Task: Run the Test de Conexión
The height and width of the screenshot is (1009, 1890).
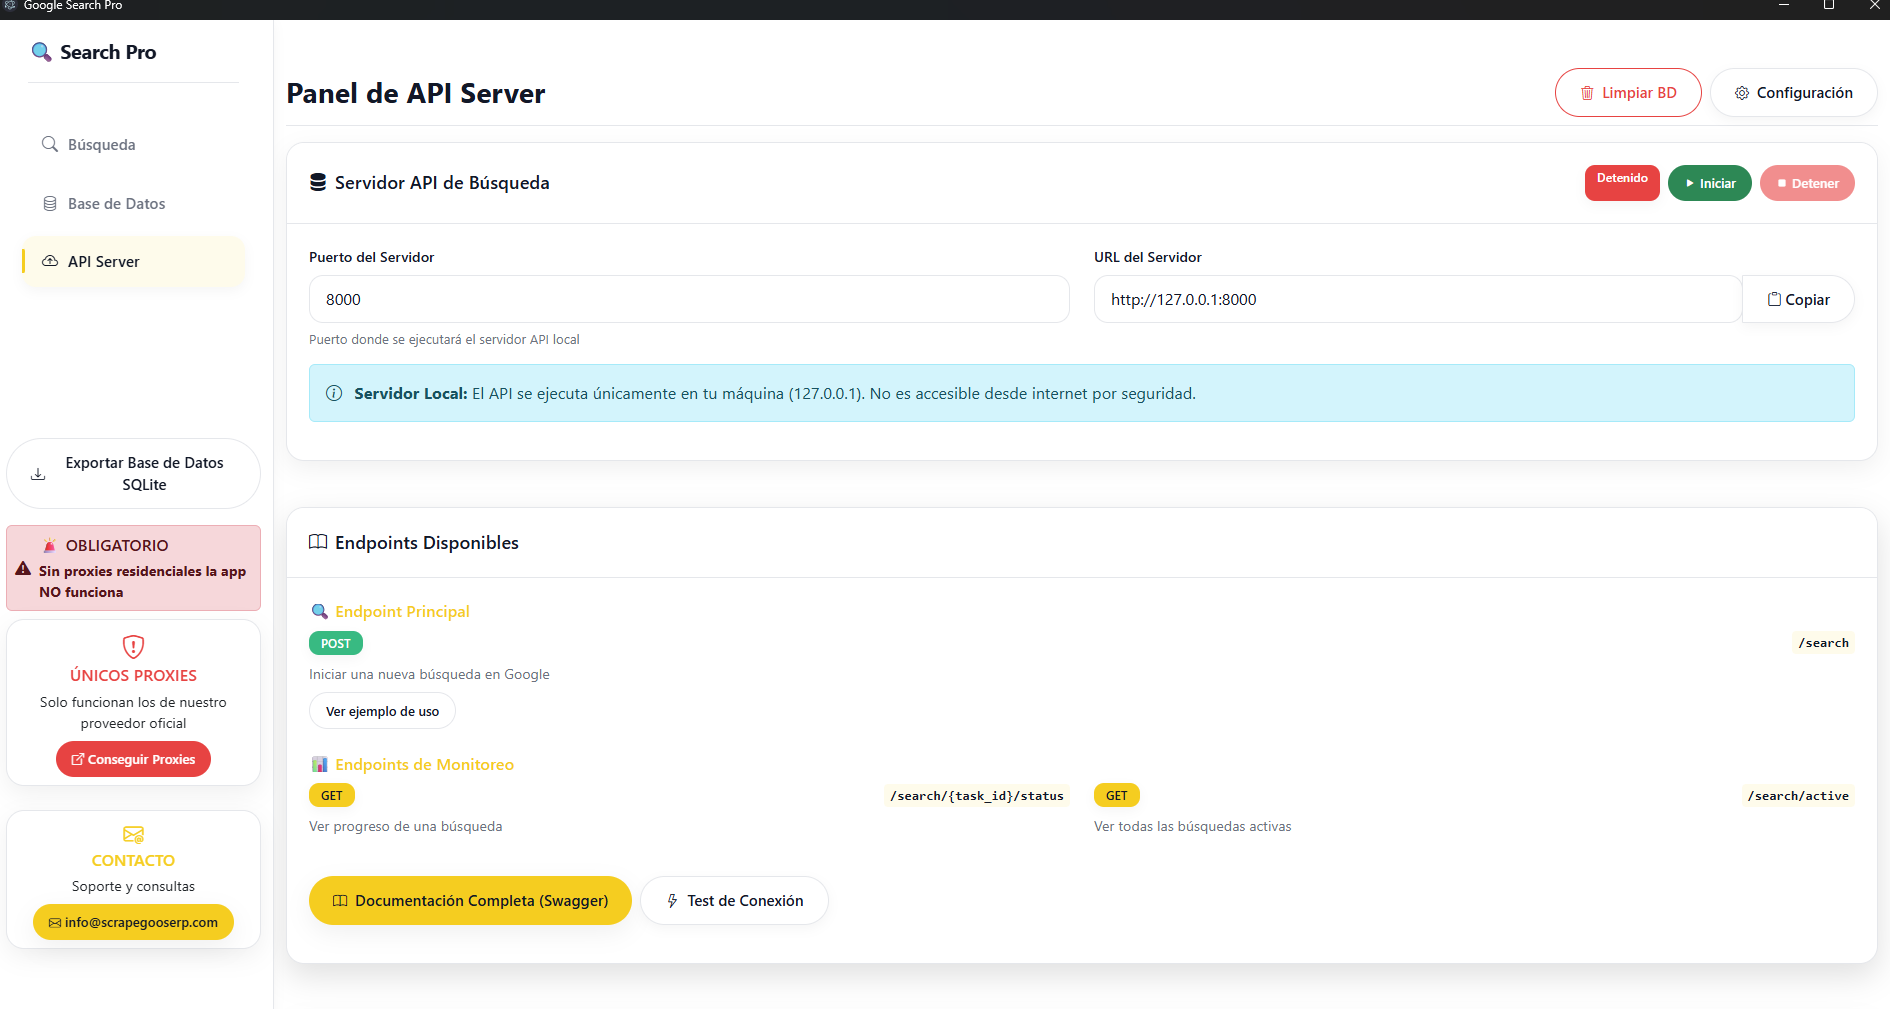Action: pos(734,901)
